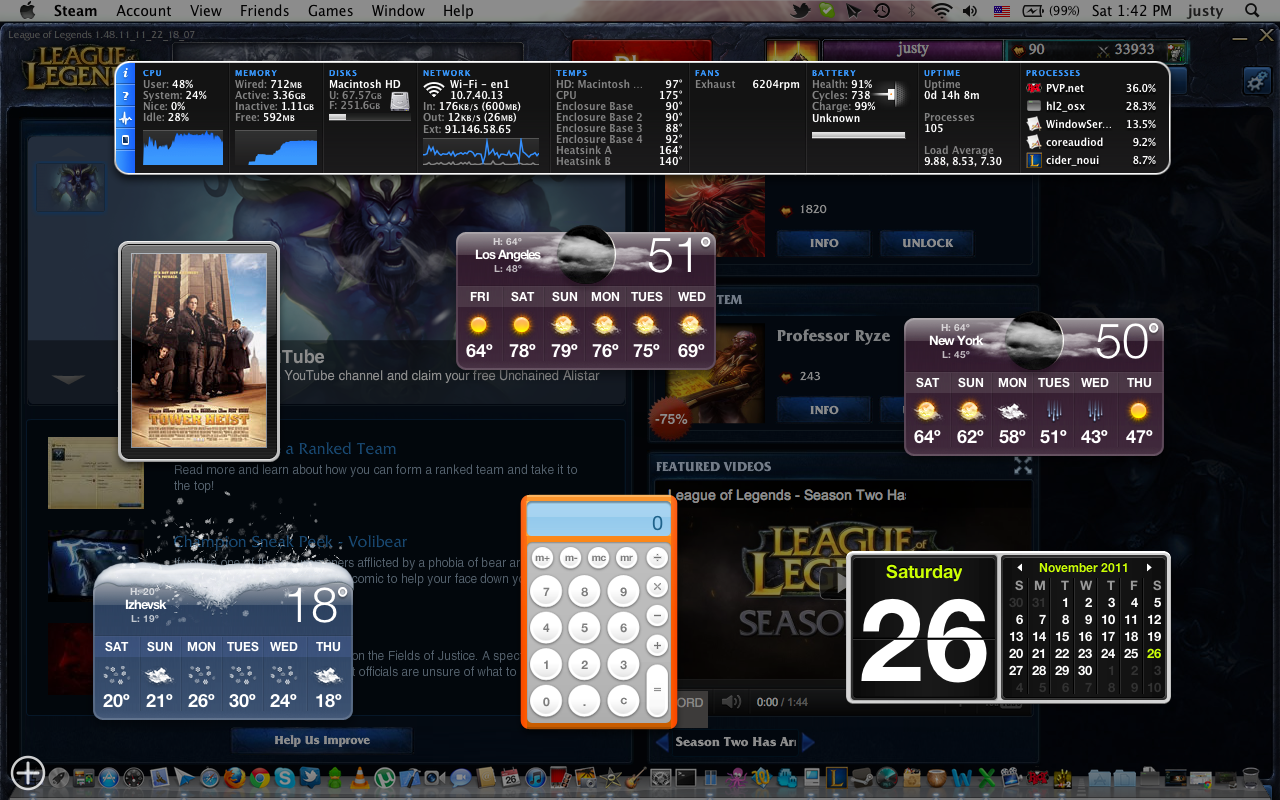Screen dimensions: 1280x800
Task: Open League of Legends Dock icon
Action: [x=836, y=777]
